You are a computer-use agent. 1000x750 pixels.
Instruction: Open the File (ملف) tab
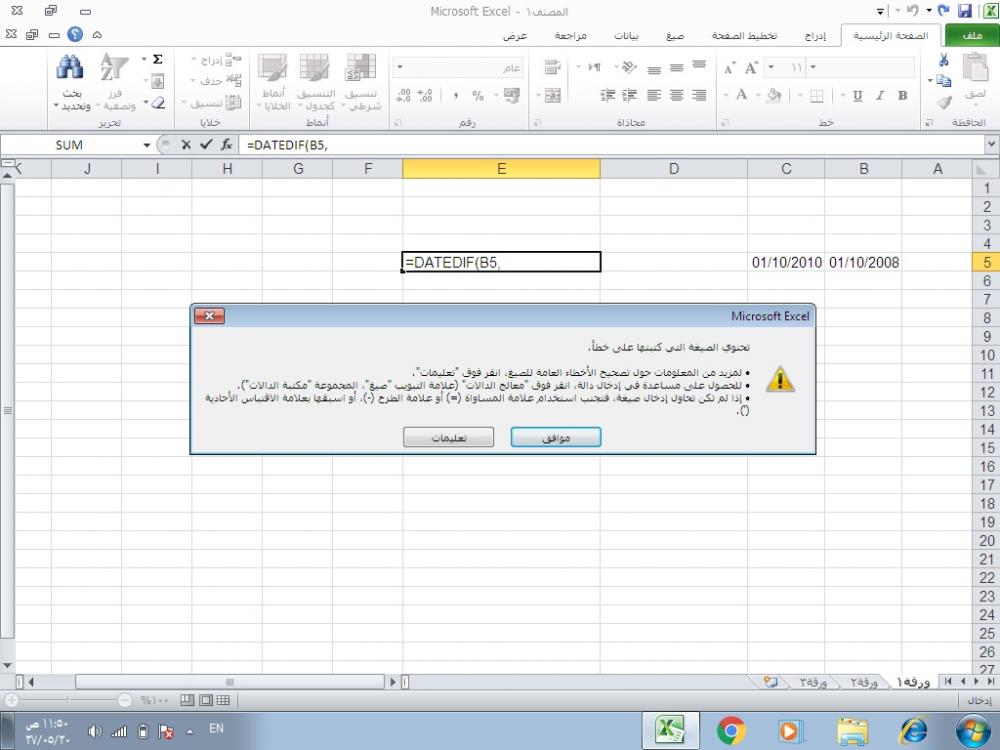972,36
